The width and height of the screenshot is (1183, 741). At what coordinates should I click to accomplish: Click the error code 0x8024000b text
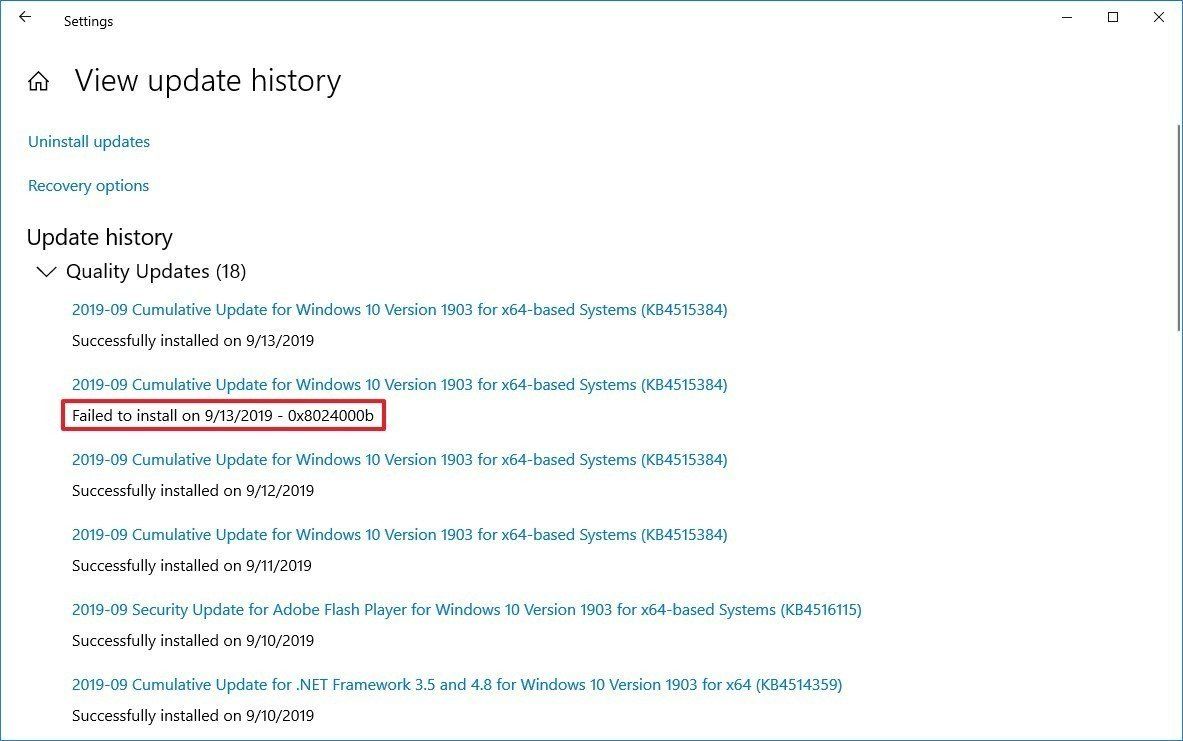(x=224, y=415)
